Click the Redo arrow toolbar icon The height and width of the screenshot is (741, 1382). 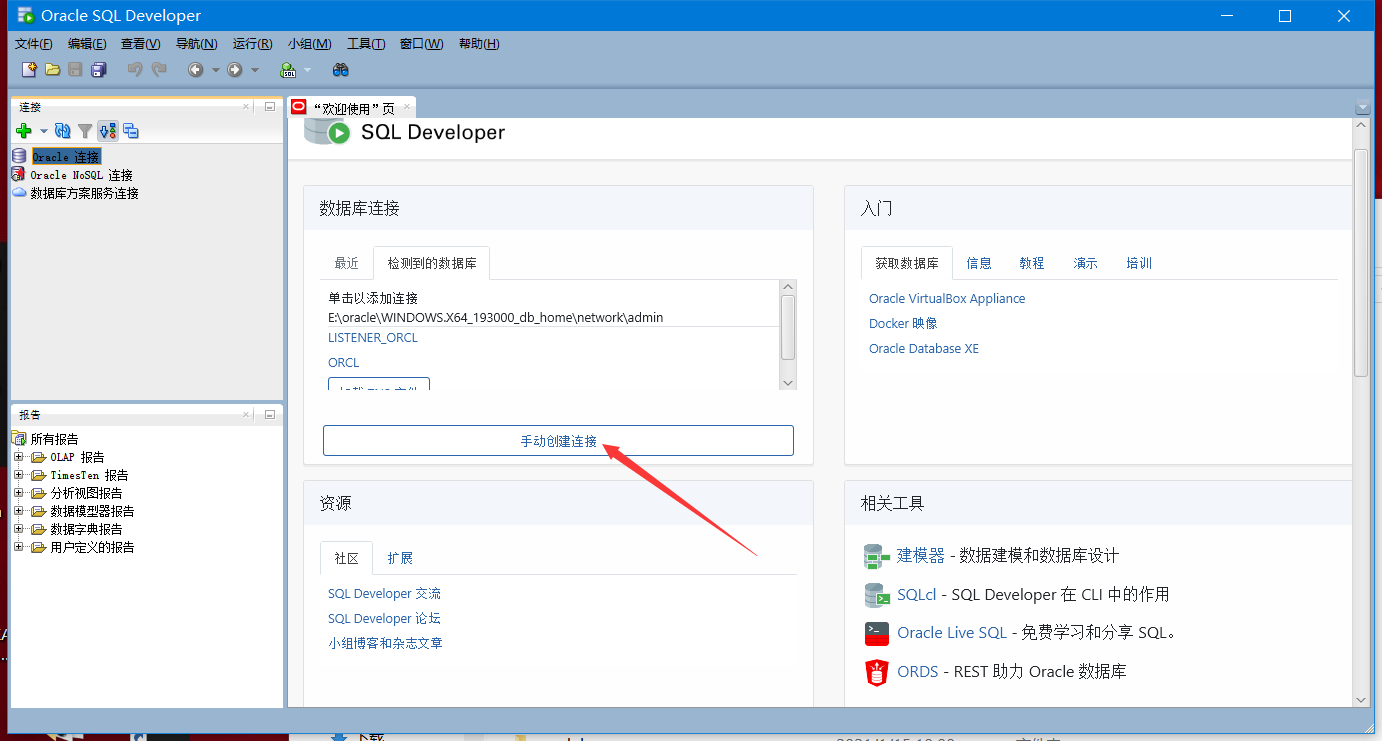159,70
